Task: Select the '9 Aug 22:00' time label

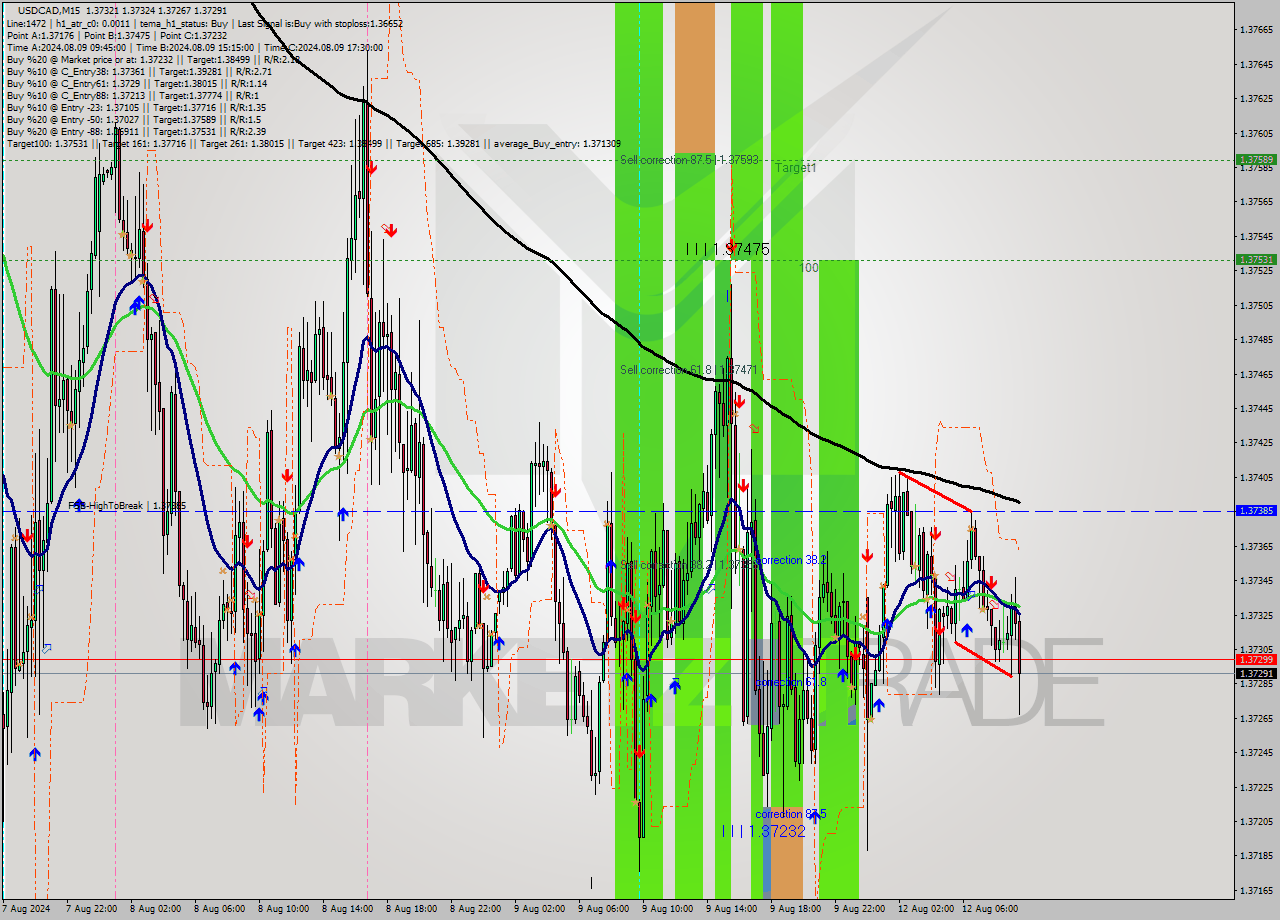Action: (x=861, y=908)
